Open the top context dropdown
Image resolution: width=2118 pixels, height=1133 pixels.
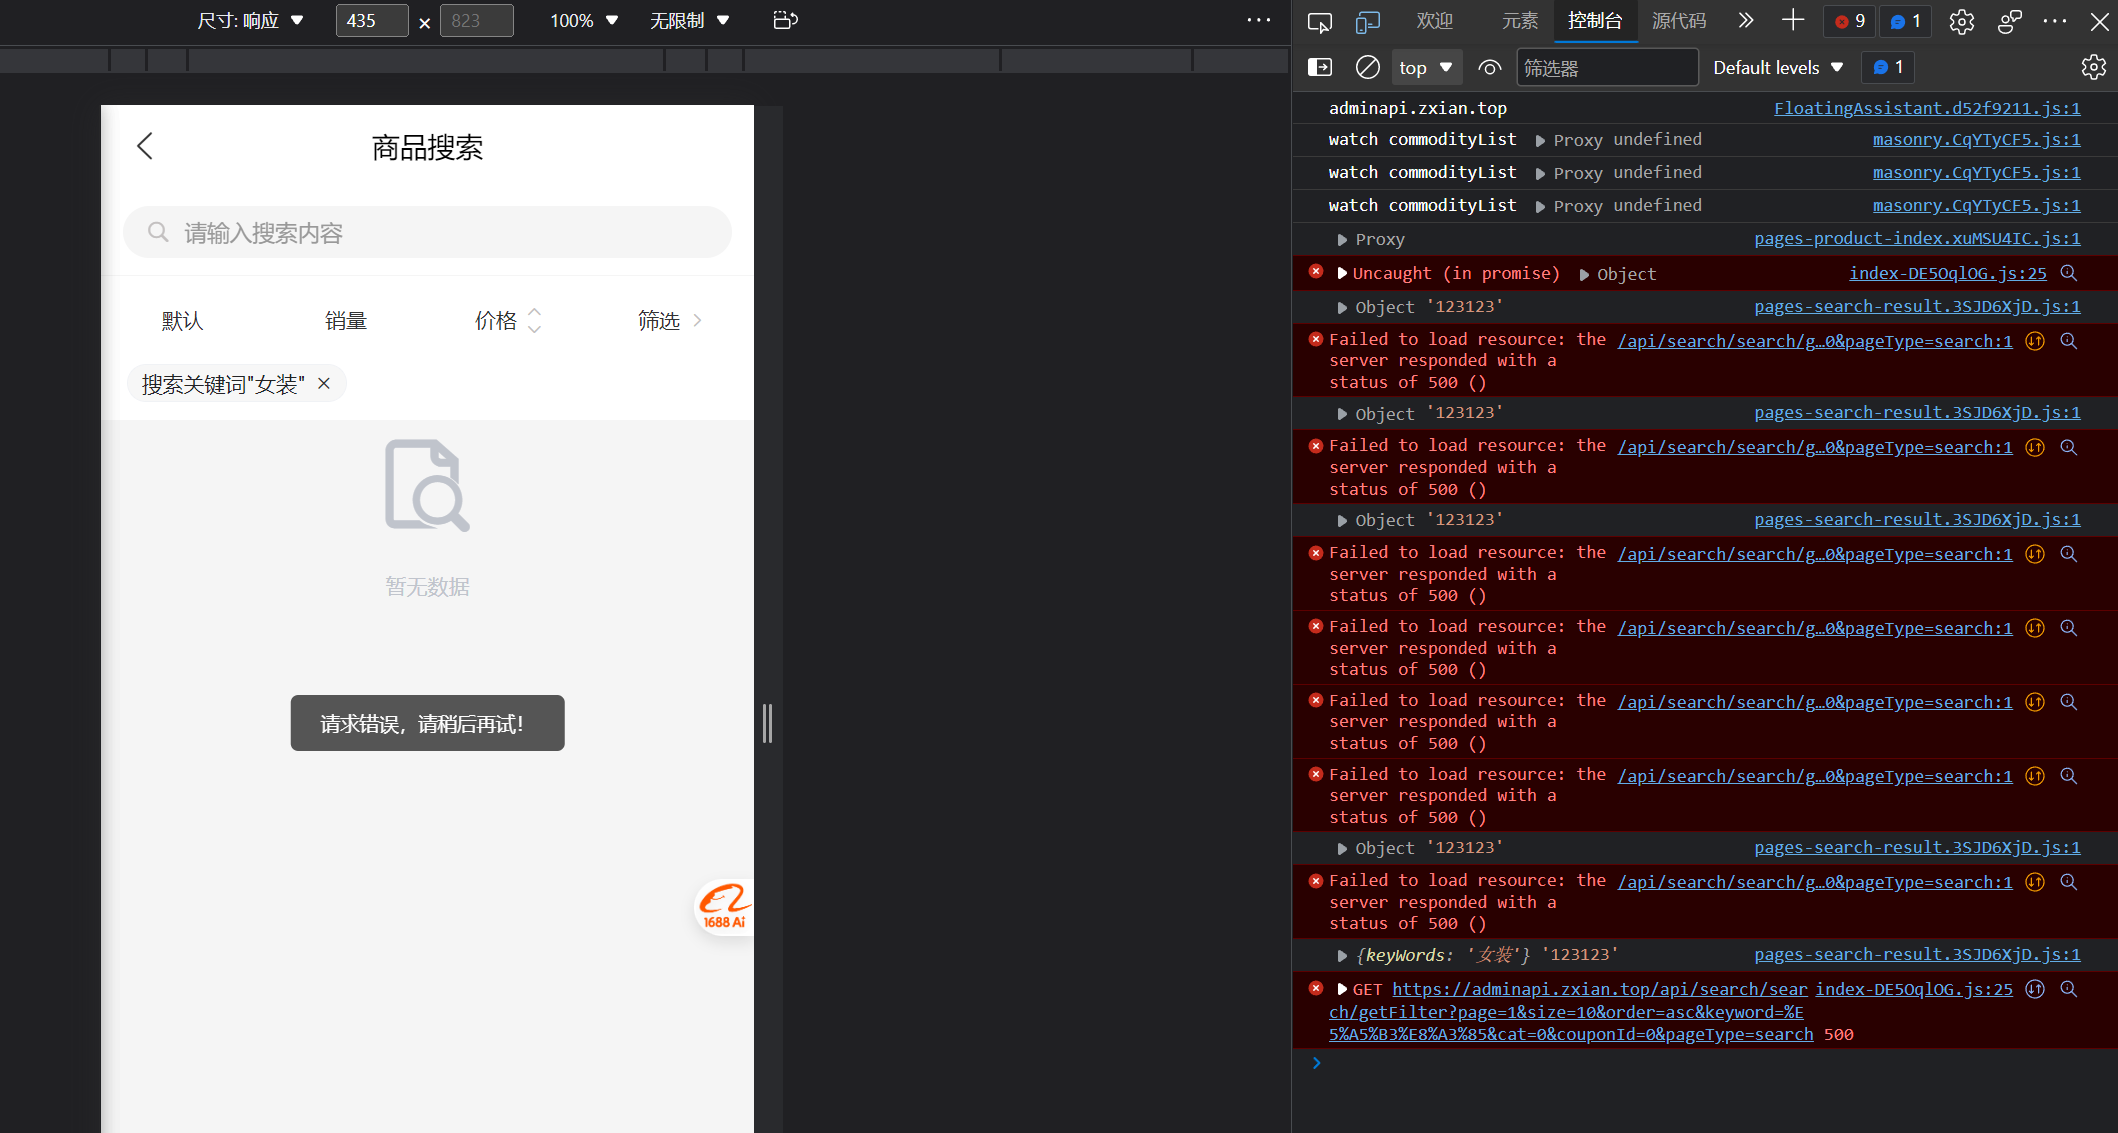(1426, 67)
